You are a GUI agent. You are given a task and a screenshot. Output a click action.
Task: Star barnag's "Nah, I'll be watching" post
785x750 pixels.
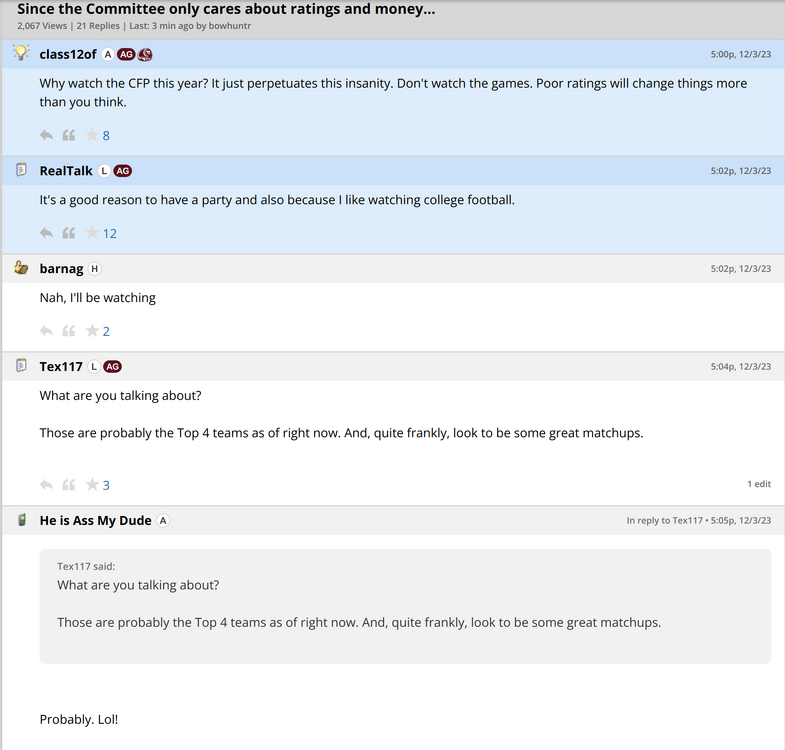pos(92,331)
